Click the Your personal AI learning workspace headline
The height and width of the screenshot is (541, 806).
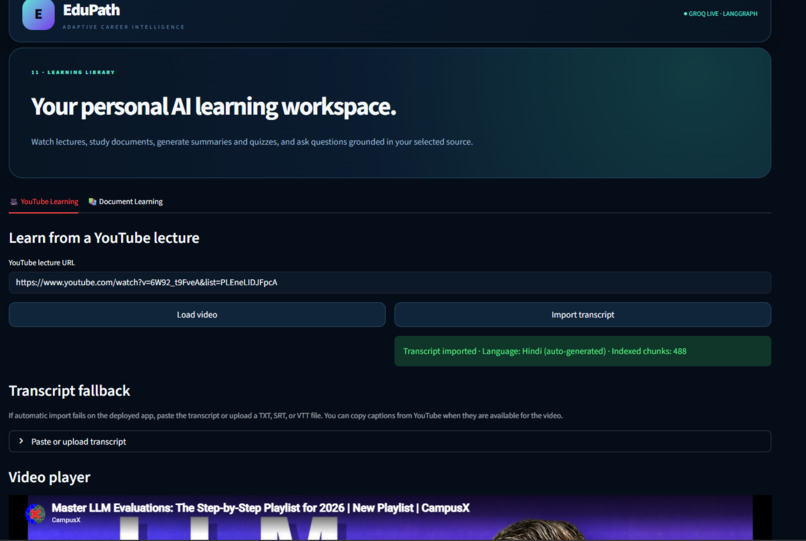tap(213, 107)
